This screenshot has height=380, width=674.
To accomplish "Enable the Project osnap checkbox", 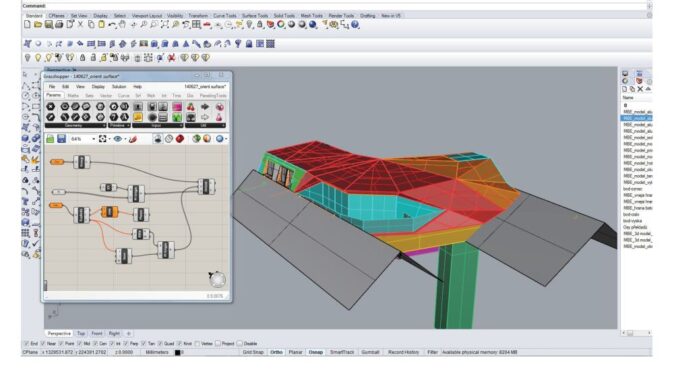I will (x=218, y=343).
